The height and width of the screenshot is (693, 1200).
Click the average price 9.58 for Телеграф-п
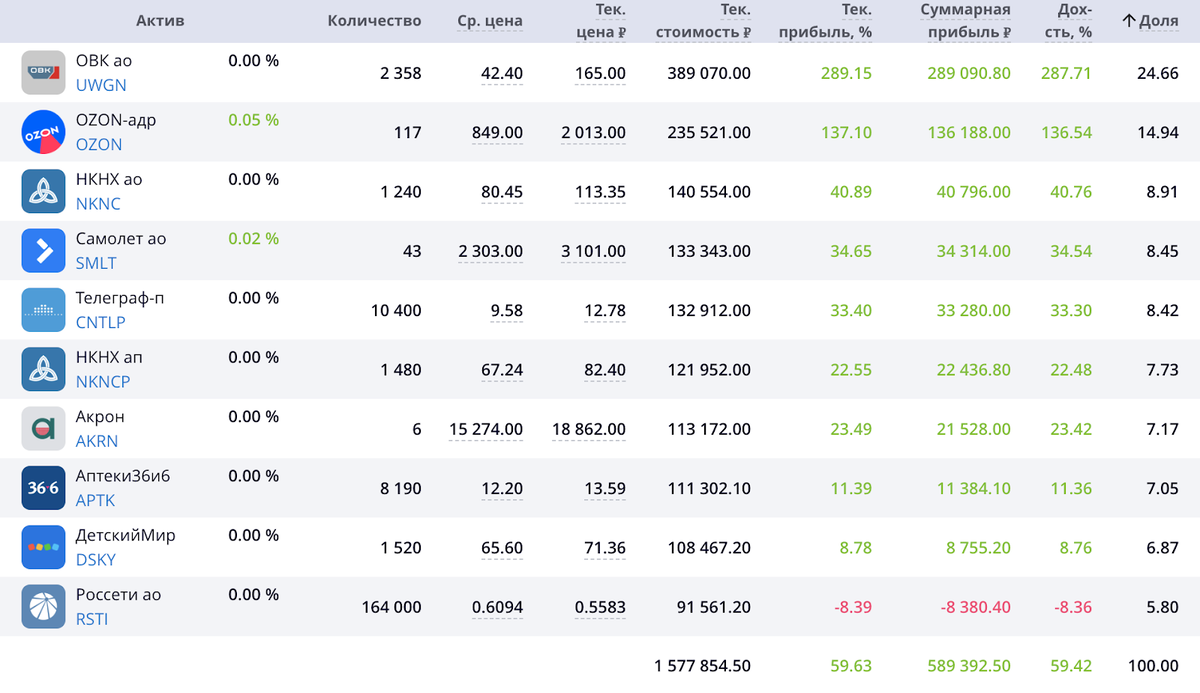click(507, 310)
